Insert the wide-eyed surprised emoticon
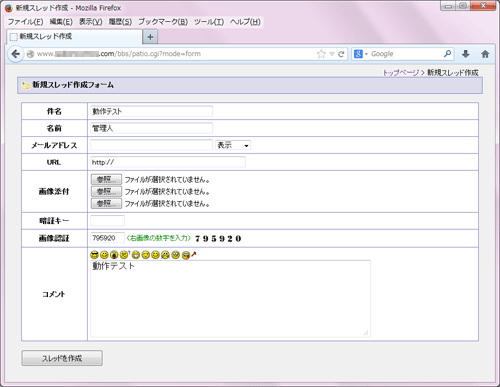This screenshot has width=500, height=387. [x=176, y=255]
